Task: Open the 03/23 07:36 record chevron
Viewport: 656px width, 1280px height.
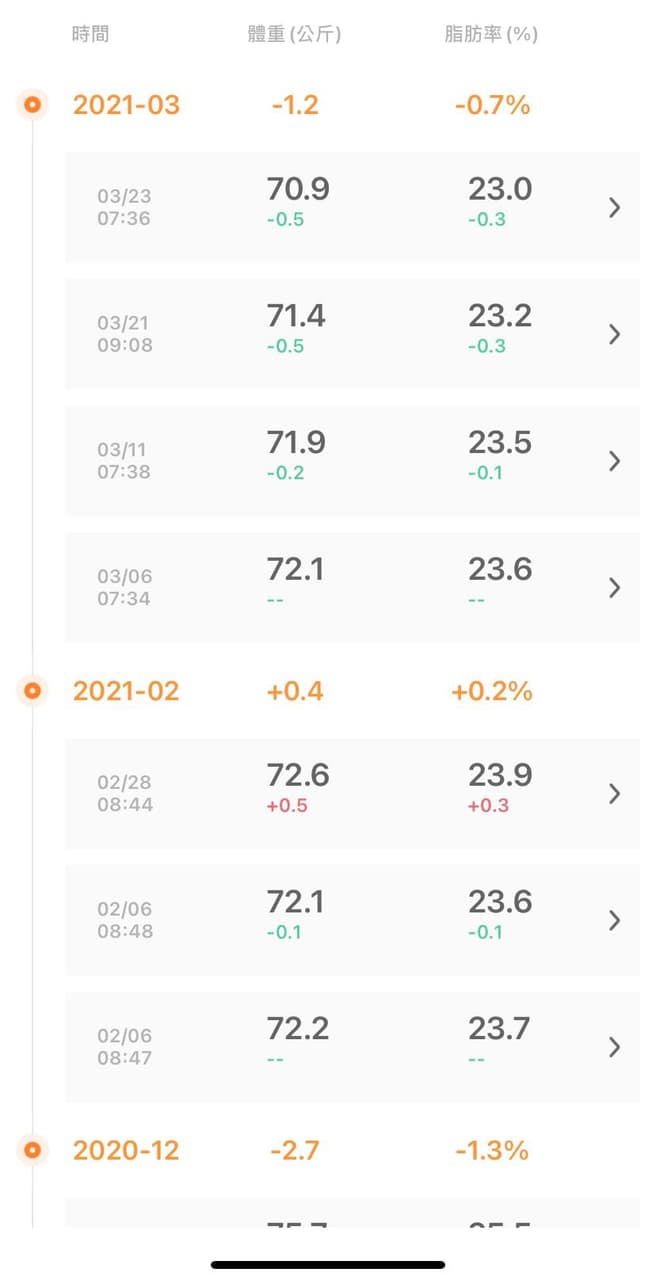Action: point(614,208)
